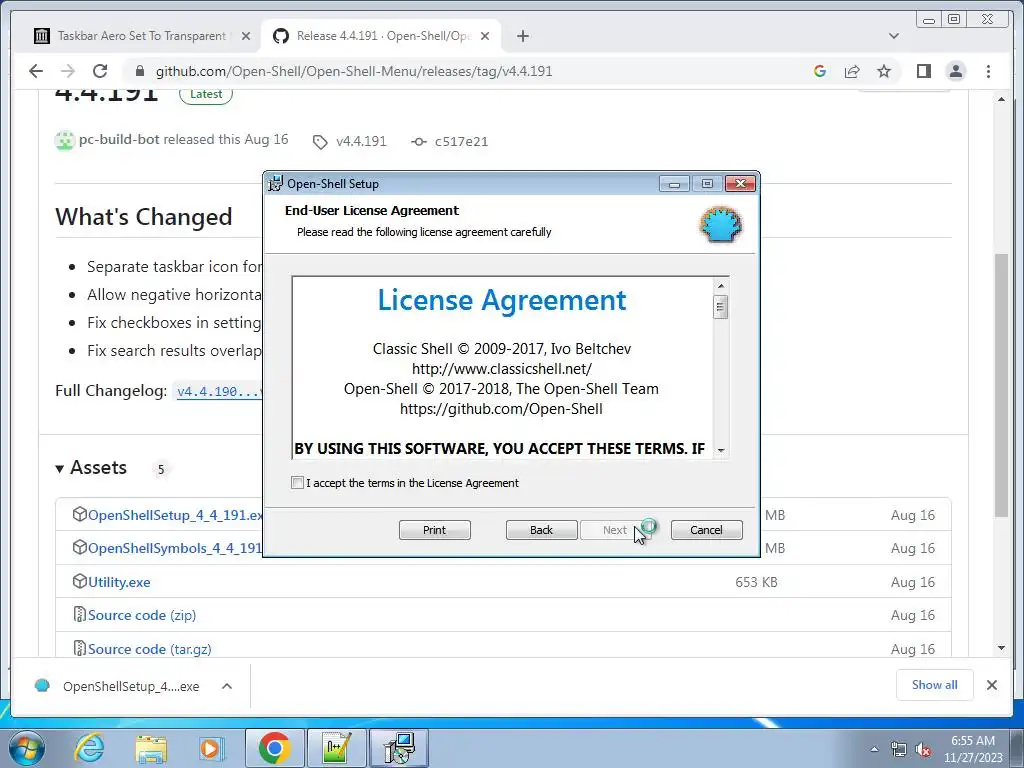
Task: Go back in Chrome browser
Action: [x=36, y=71]
